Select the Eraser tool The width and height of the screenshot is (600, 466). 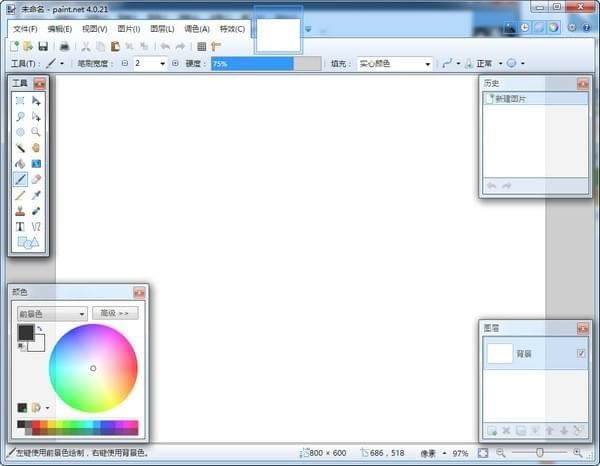point(36,179)
